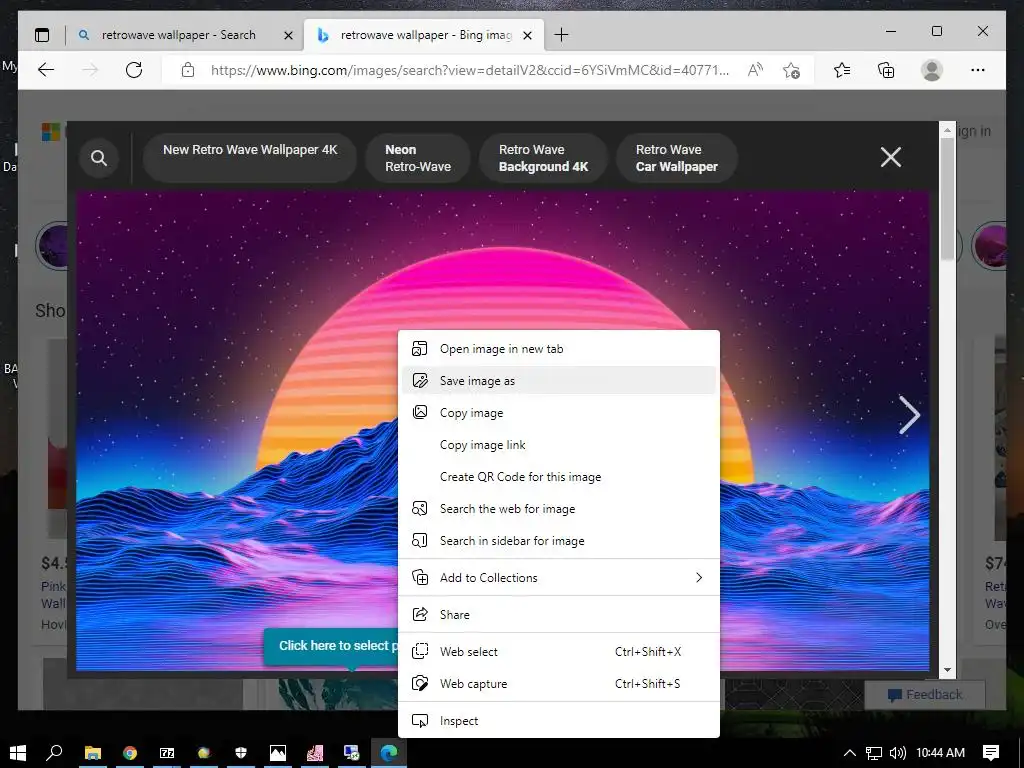
Task: Open Edge Settings and more menu
Action: (x=978, y=70)
